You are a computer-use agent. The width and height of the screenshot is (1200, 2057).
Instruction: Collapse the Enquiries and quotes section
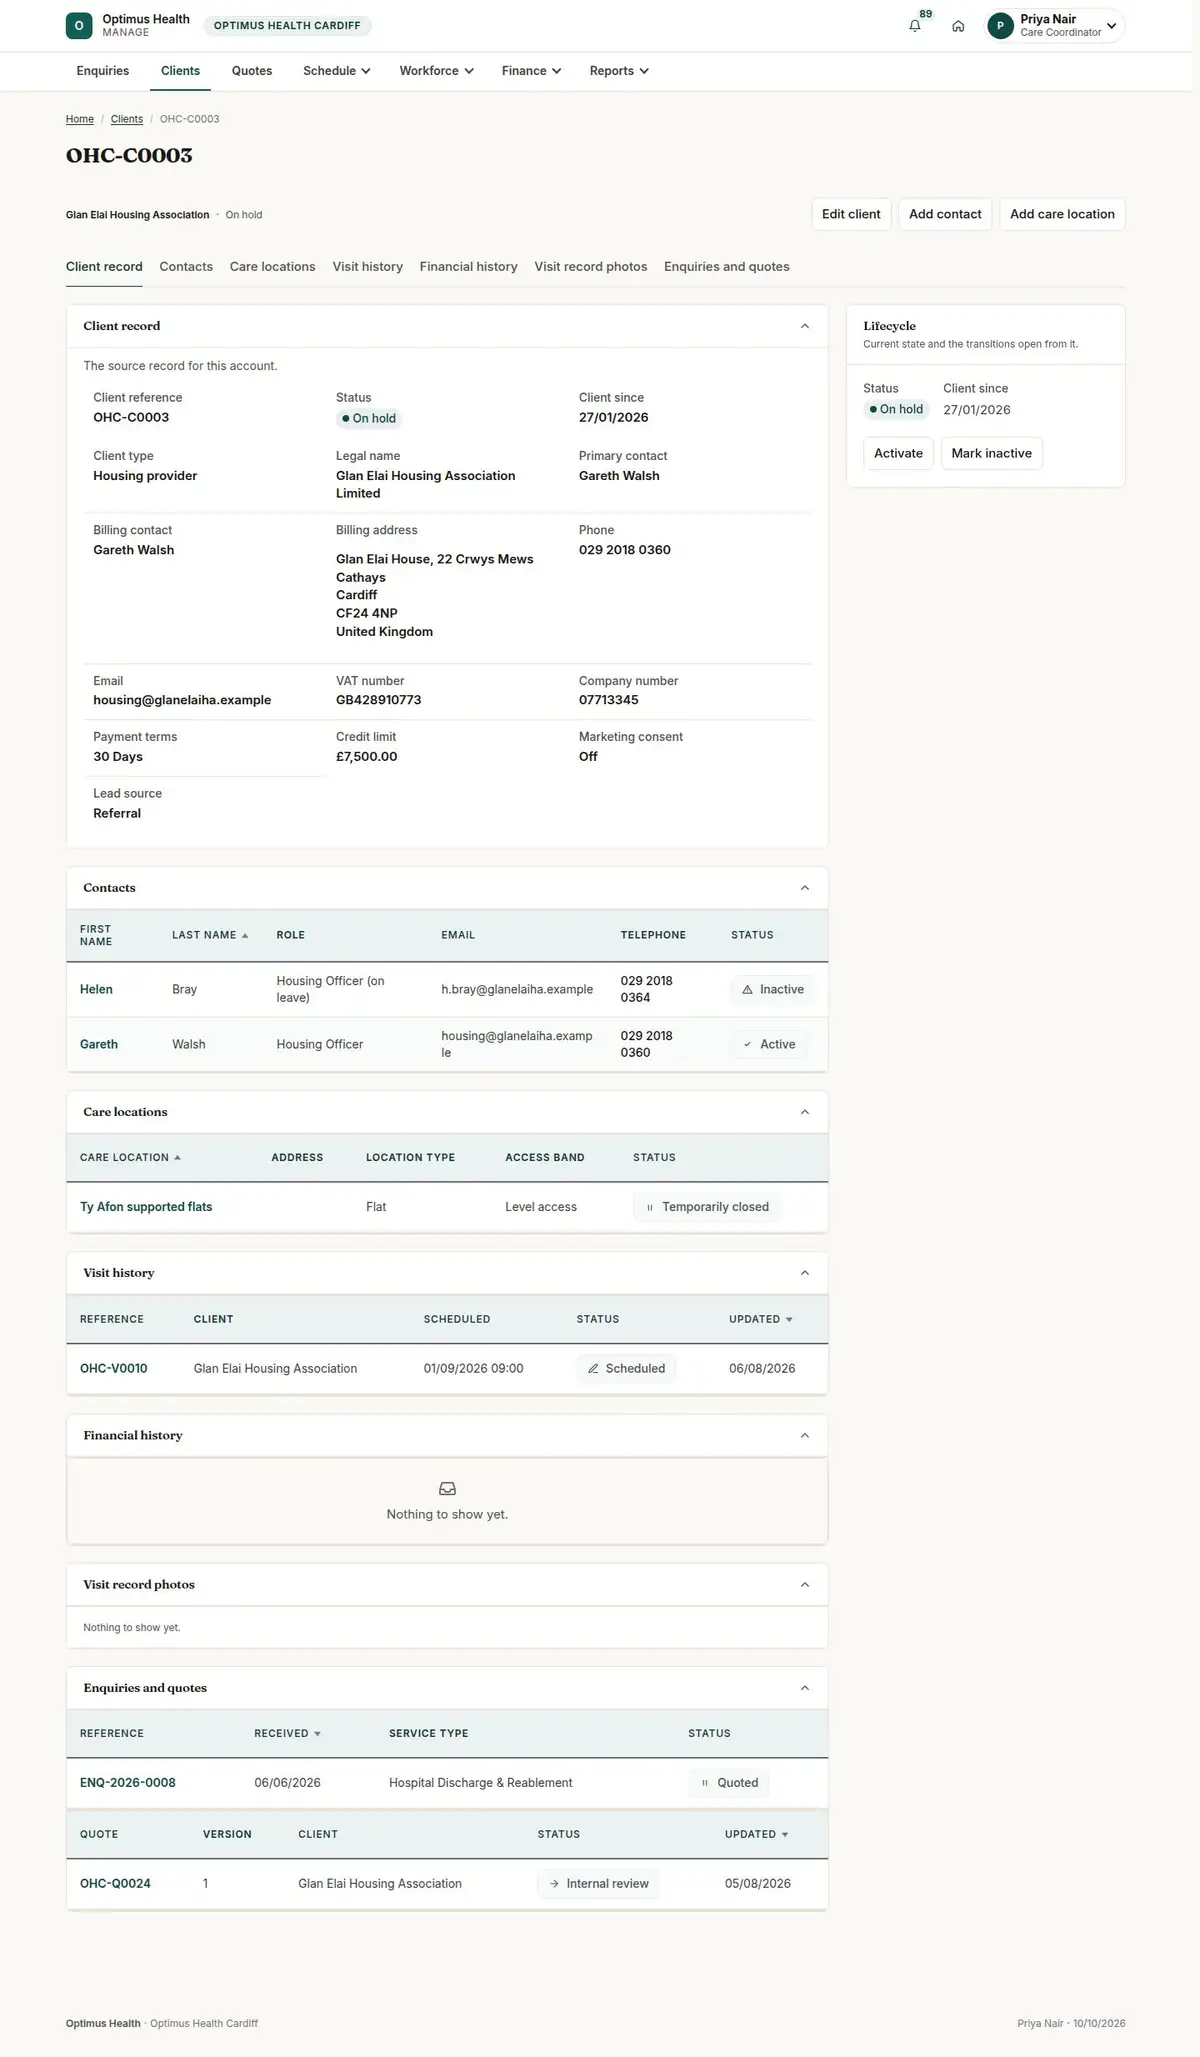click(805, 1688)
